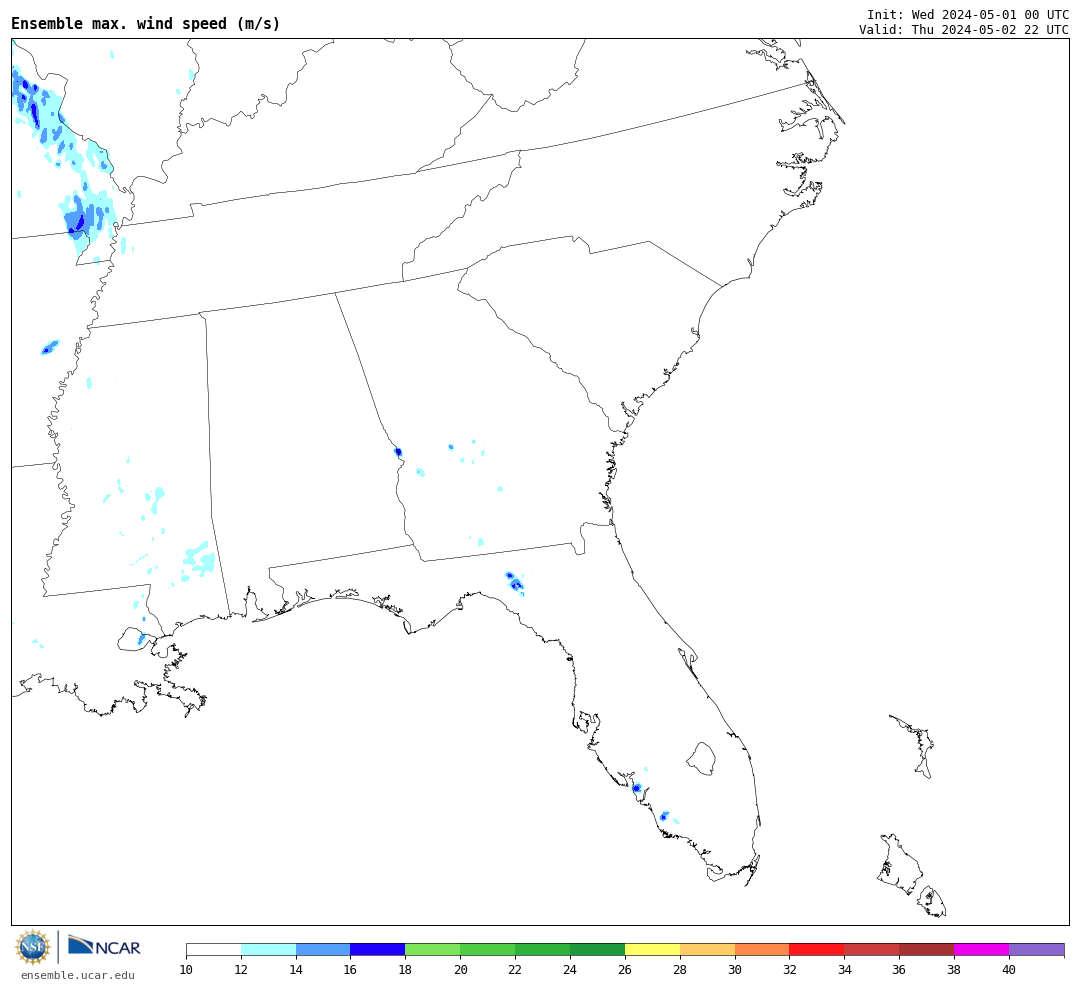Click the green 20-22 colorbar swatch
This screenshot has height=988, width=1080.
click(488, 949)
